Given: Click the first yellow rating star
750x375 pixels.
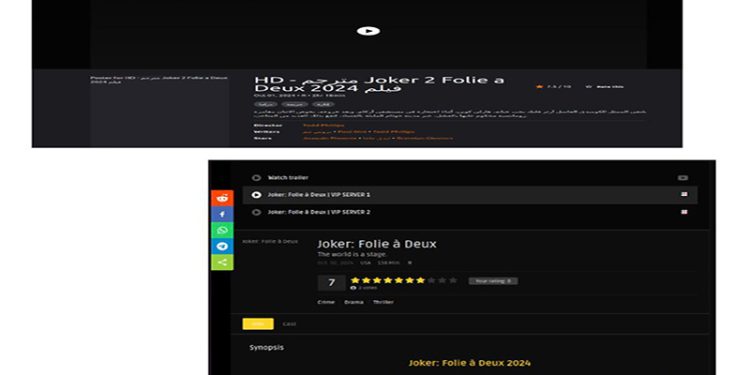Looking at the screenshot, I should pos(355,280).
